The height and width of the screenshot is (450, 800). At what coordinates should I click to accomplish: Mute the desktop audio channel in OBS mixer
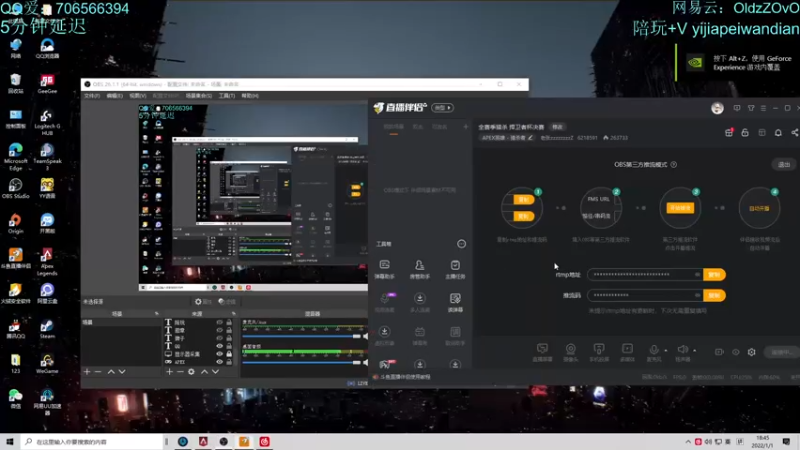[365, 362]
